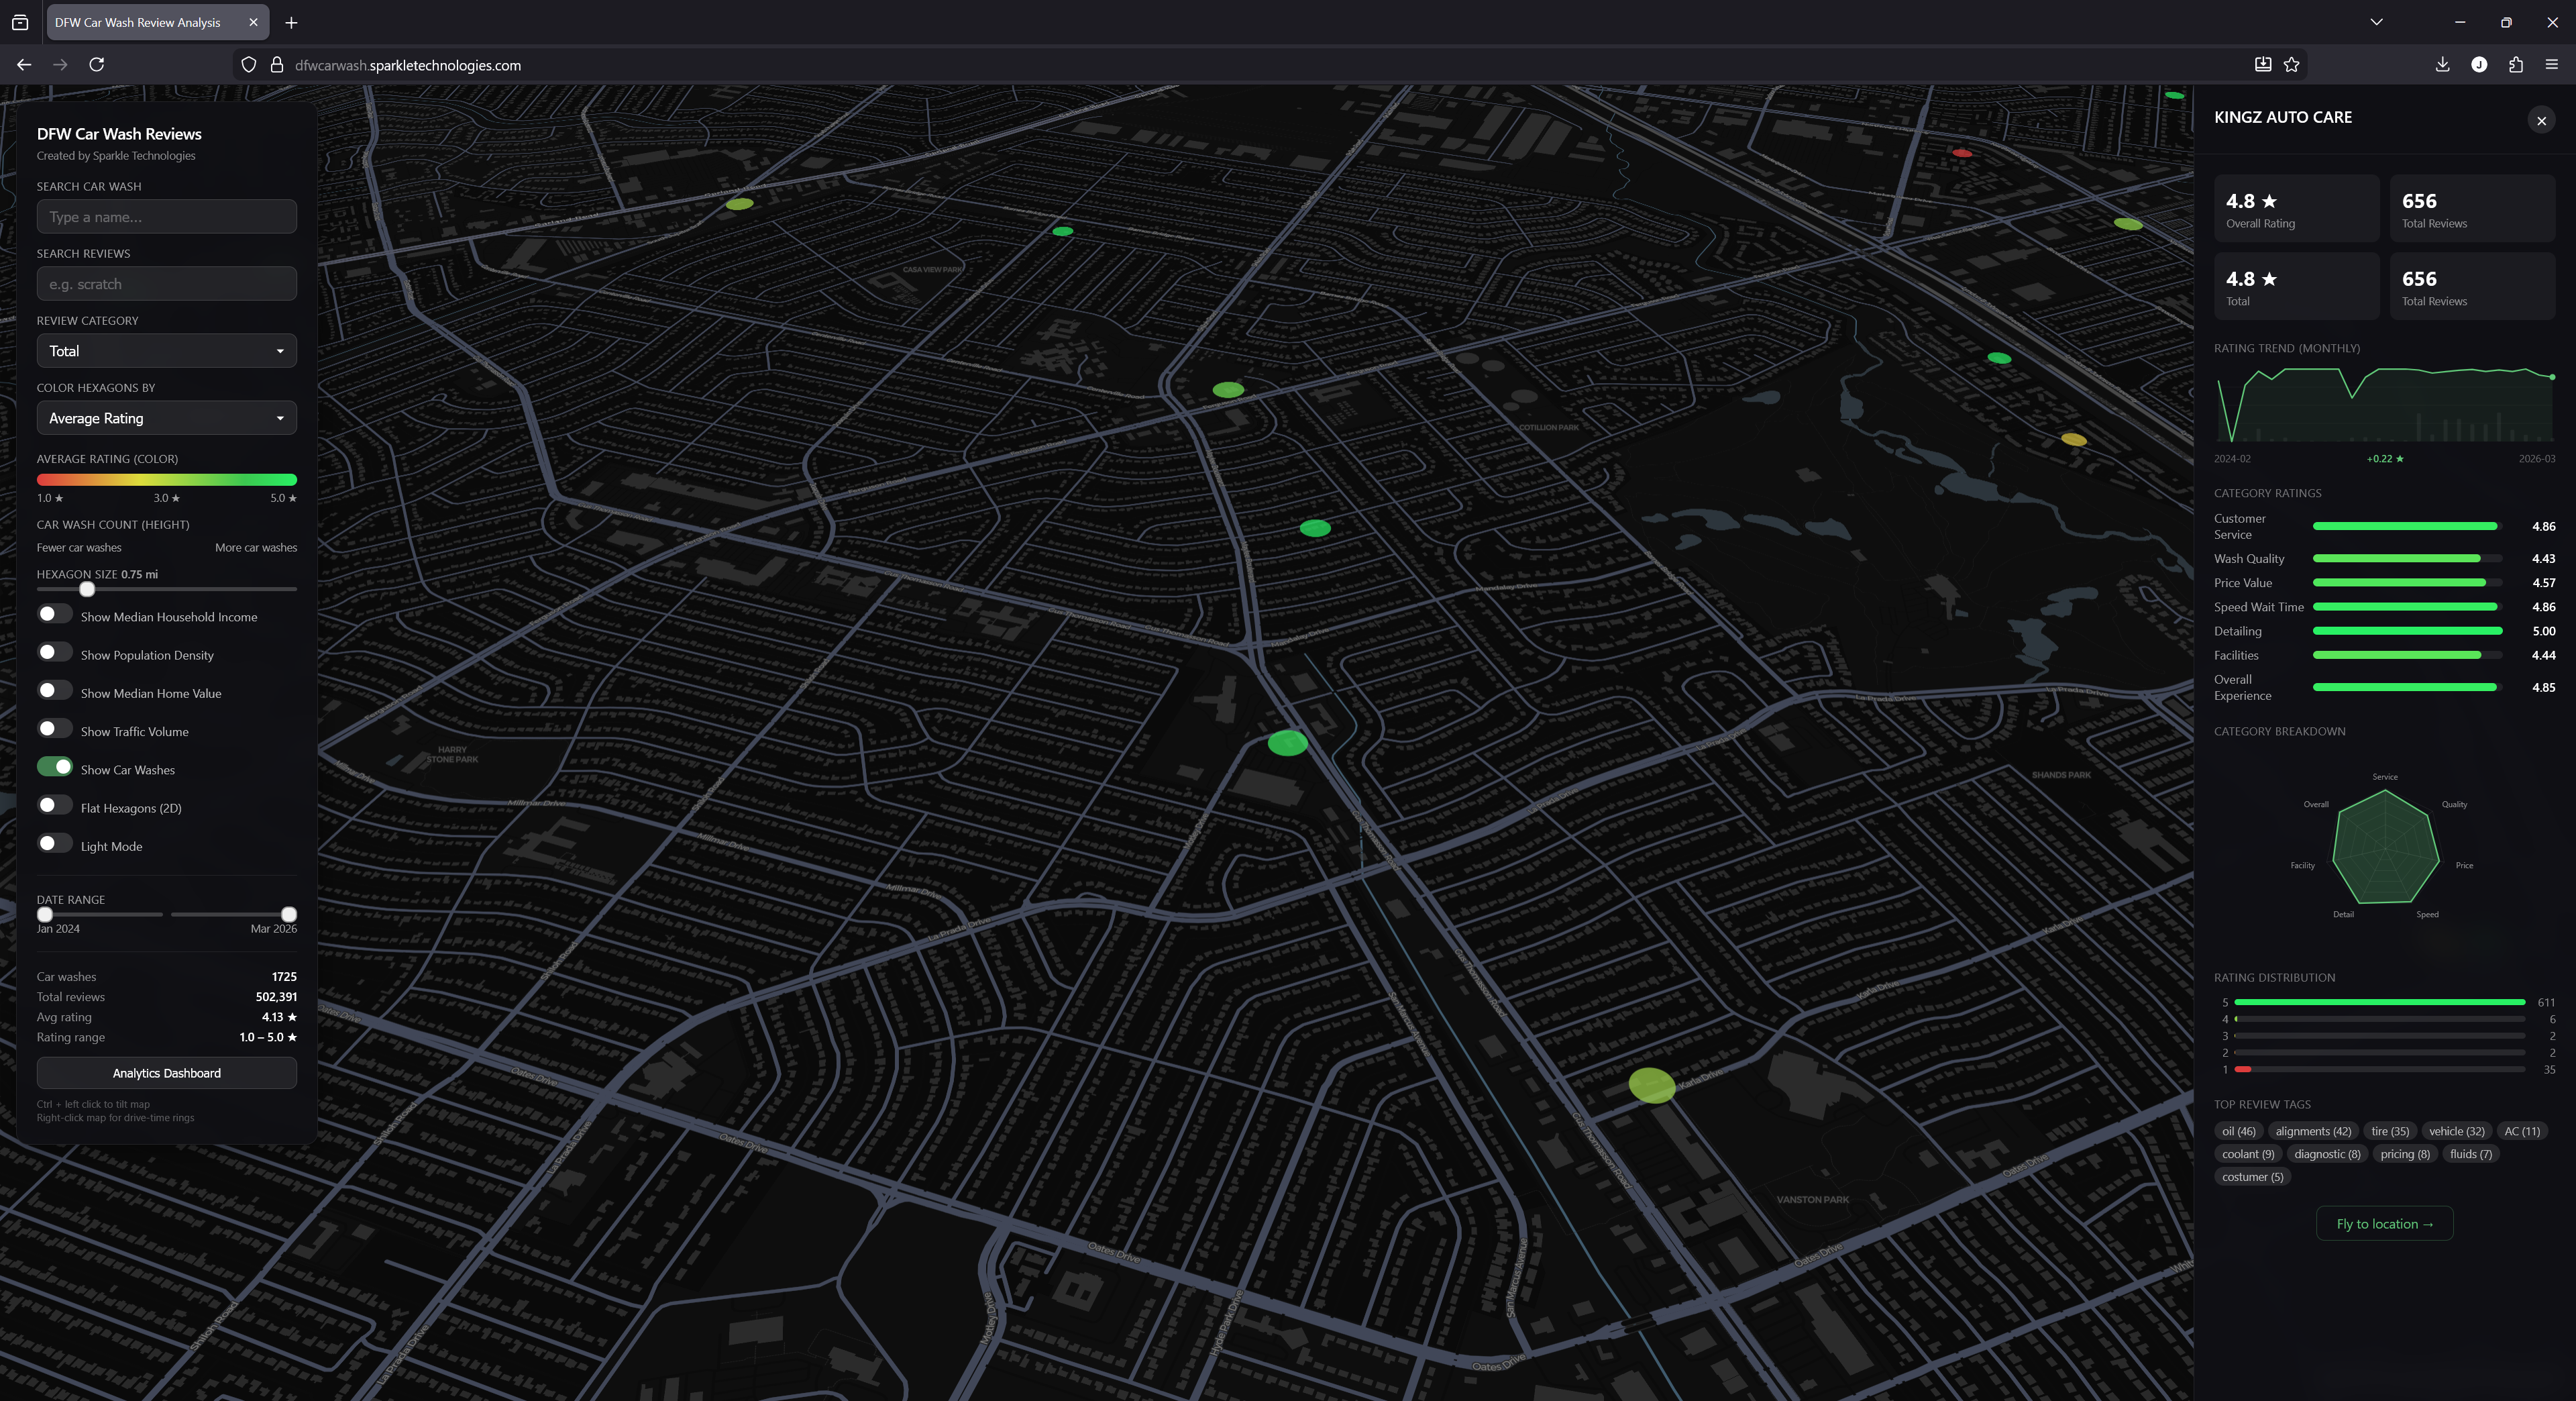Enable Show Population Density
The width and height of the screenshot is (2576, 1401).
click(x=55, y=653)
